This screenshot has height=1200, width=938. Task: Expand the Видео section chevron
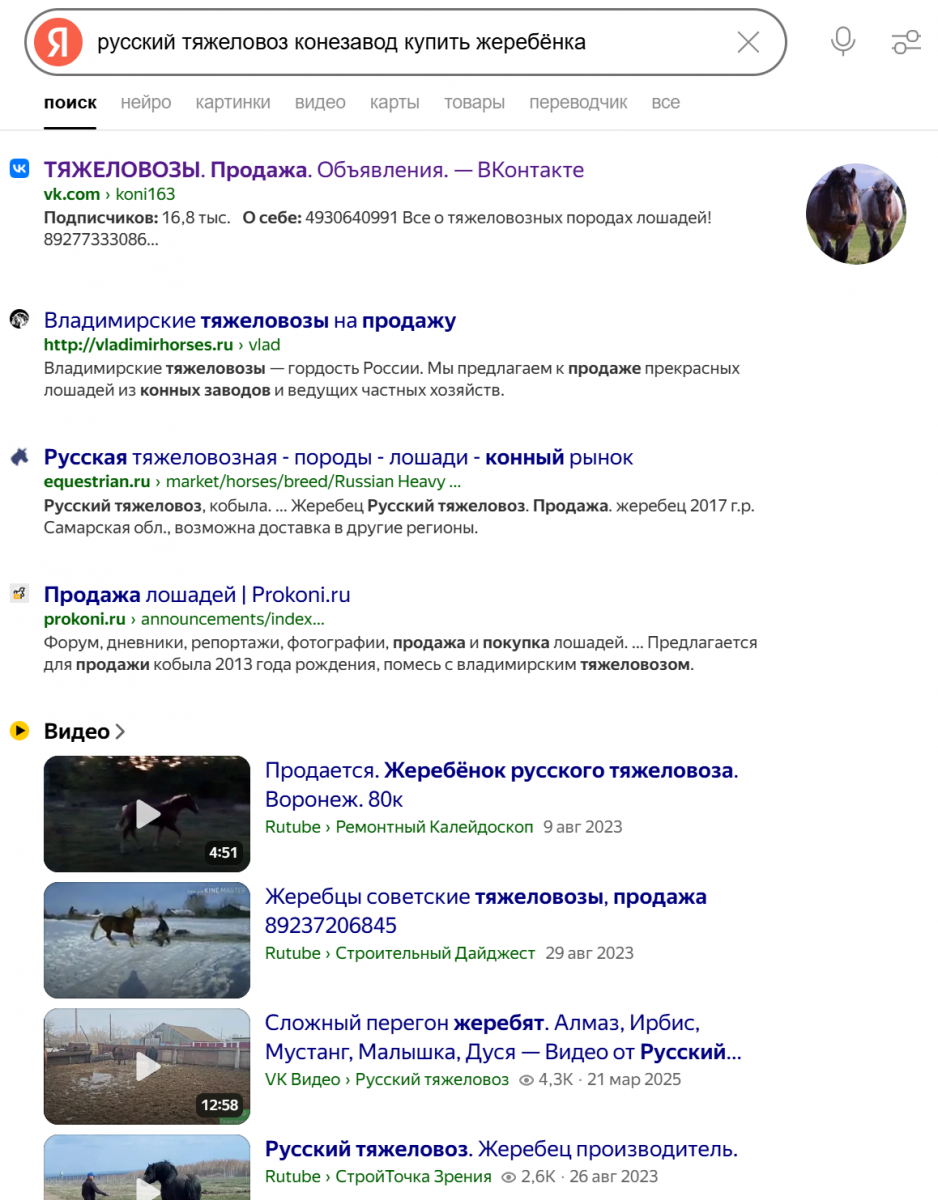[x=120, y=732]
